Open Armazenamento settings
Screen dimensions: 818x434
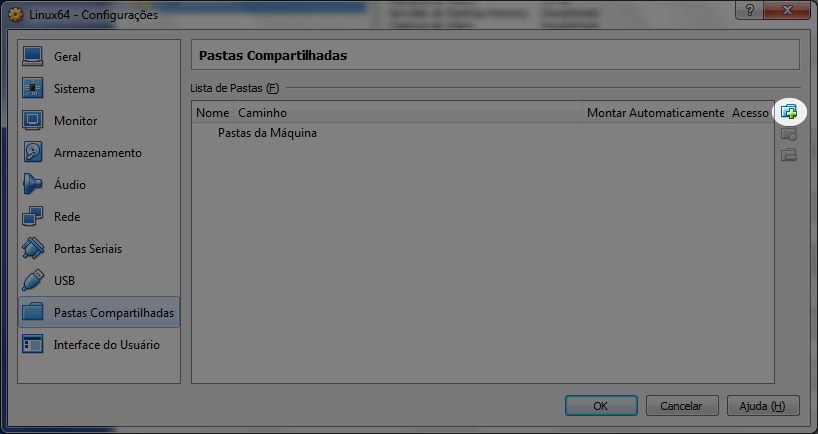[99, 153]
